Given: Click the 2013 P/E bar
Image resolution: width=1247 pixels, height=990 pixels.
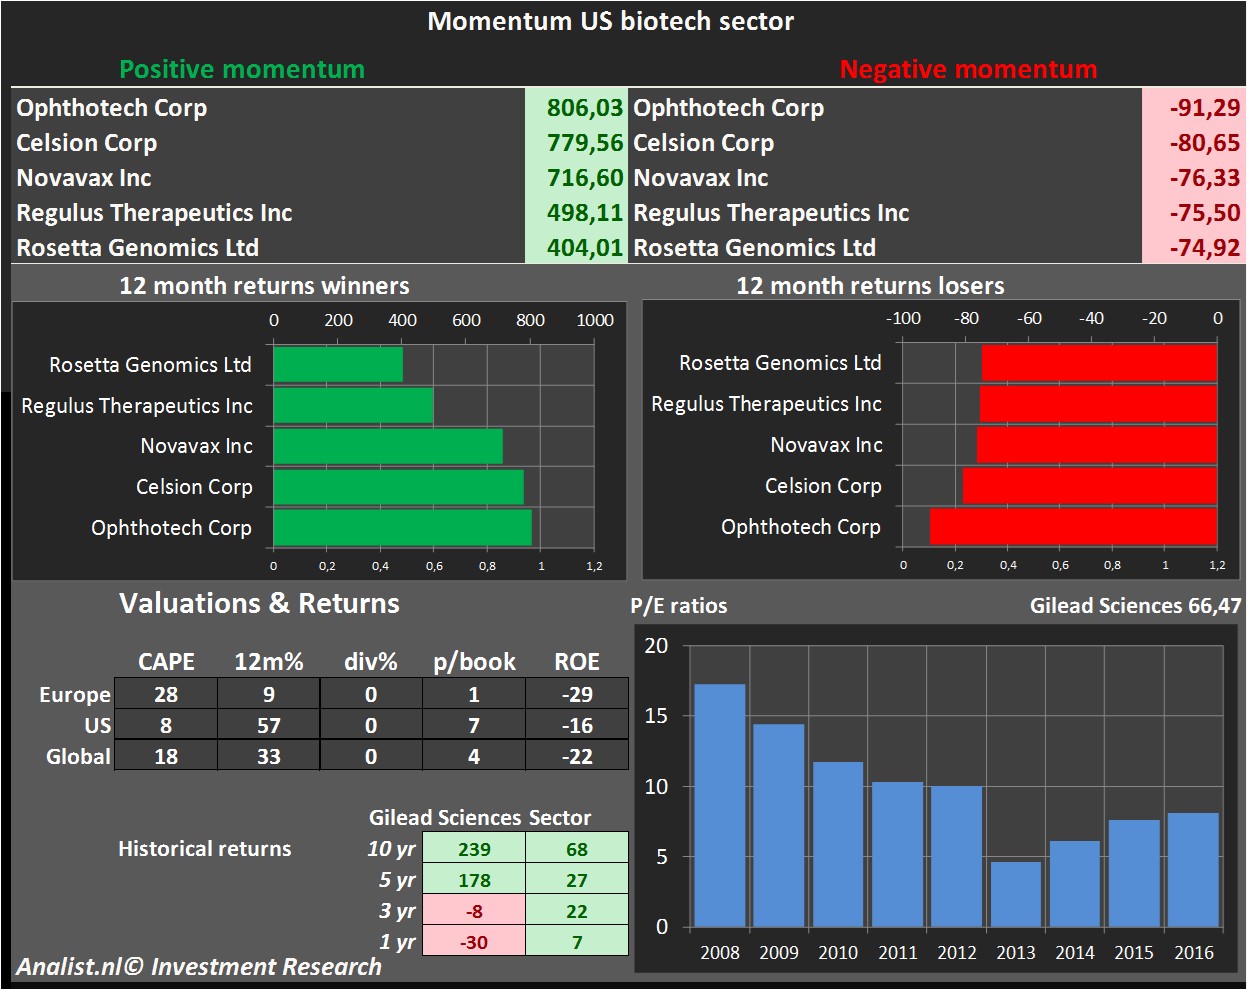Looking at the screenshot, I should 1016,894.
